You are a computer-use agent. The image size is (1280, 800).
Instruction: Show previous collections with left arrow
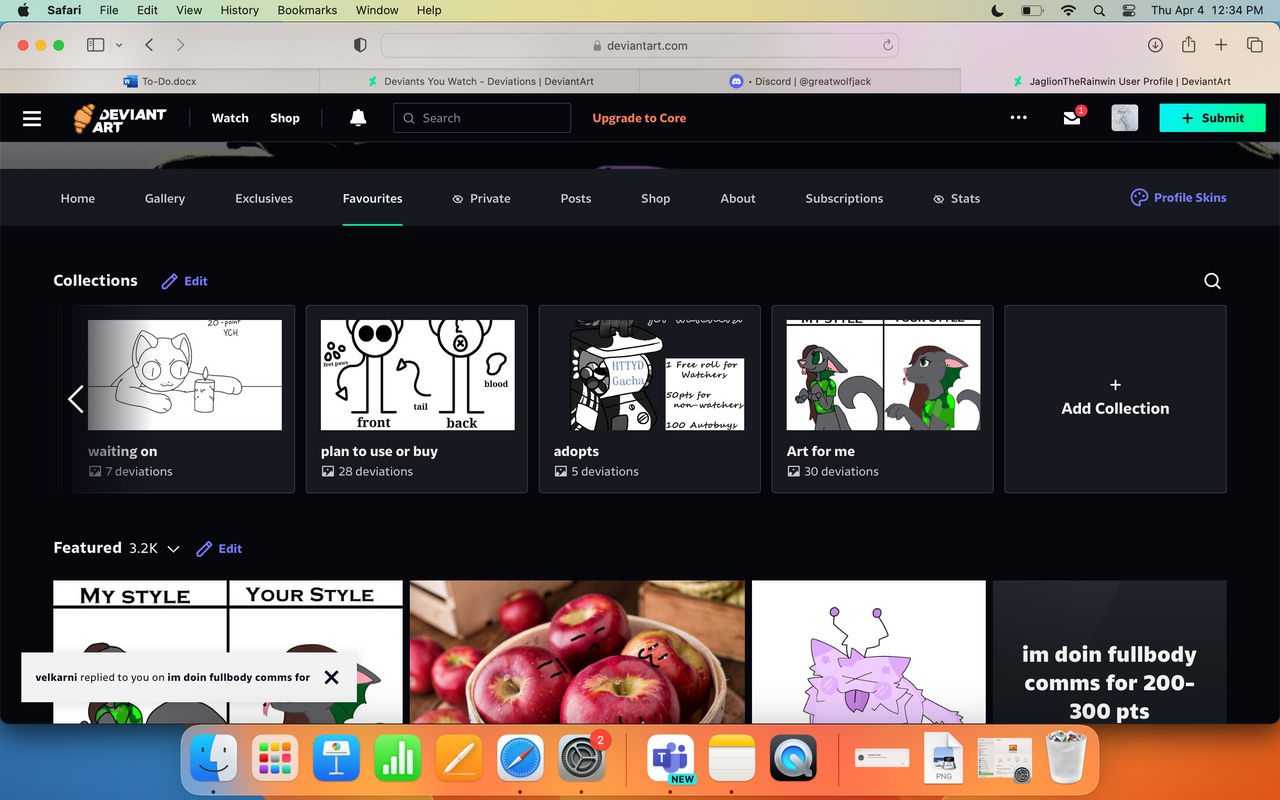[x=75, y=399]
